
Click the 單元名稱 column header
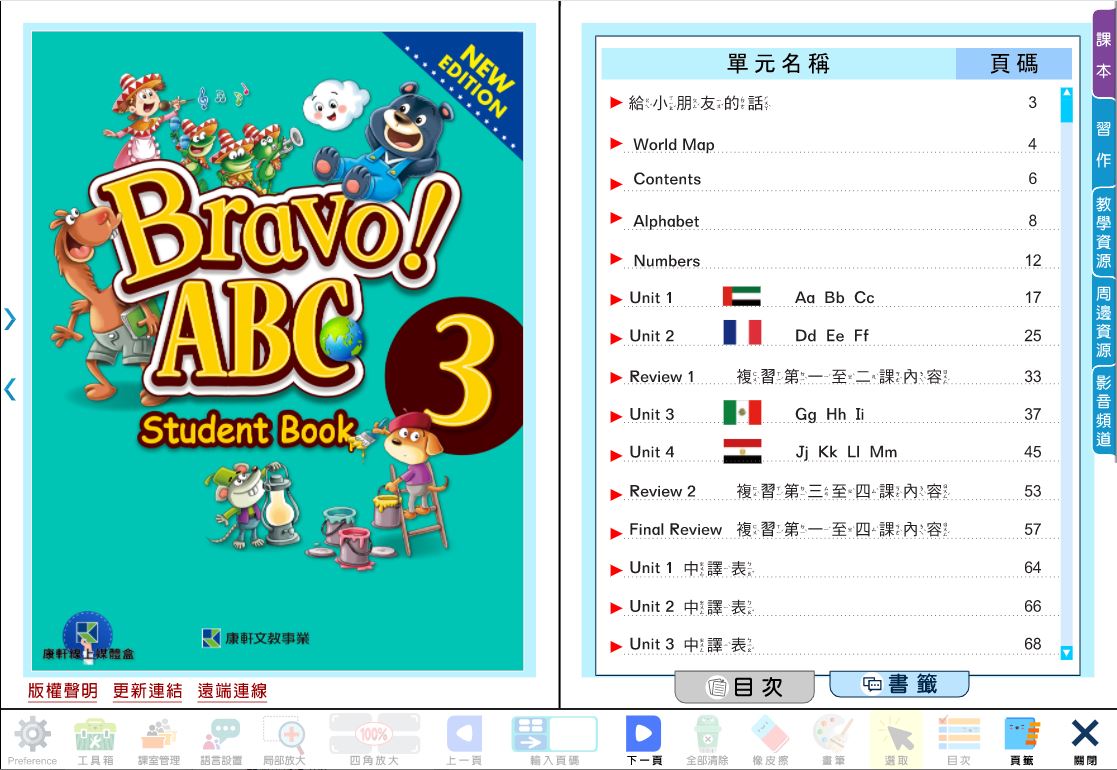pyautogui.click(x=778, y=63)
